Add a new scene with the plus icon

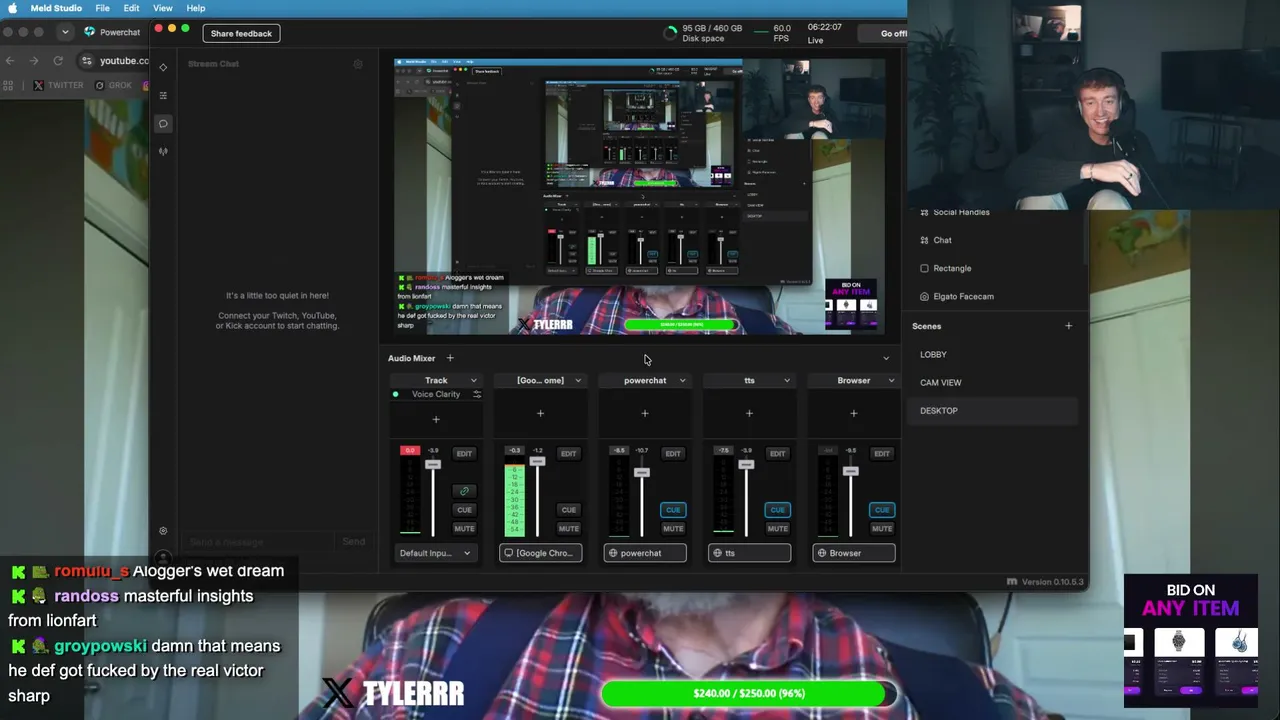pos(1068,326)
